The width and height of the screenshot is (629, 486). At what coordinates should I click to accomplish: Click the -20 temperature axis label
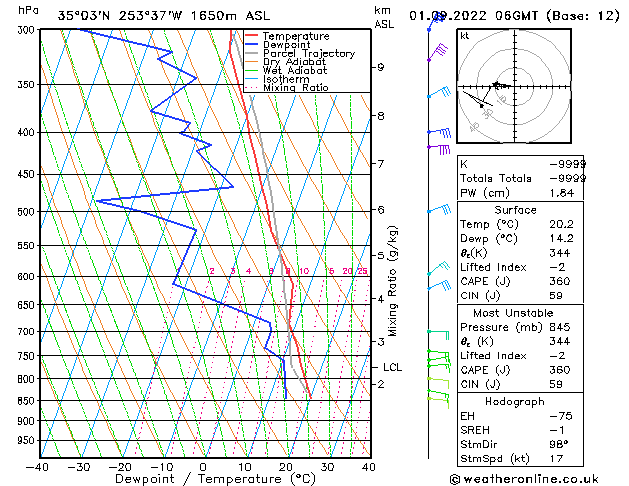coord(120,467)
